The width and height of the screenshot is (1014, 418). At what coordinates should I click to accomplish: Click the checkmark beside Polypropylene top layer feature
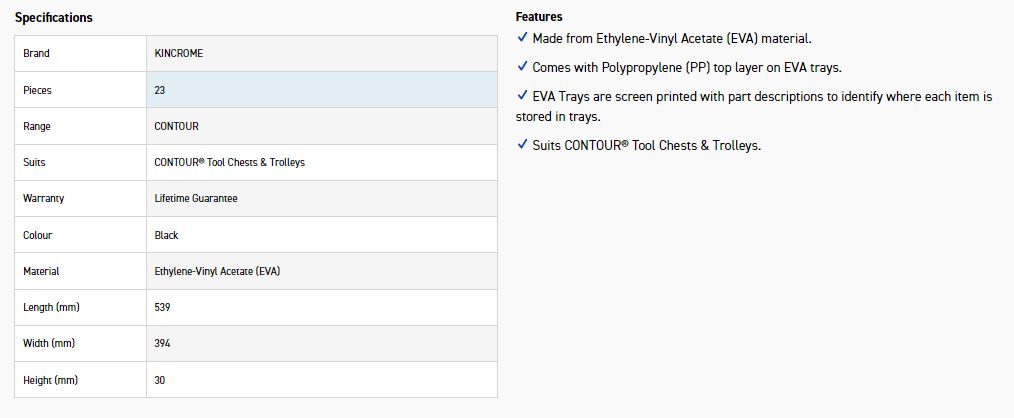click(523, 67)
